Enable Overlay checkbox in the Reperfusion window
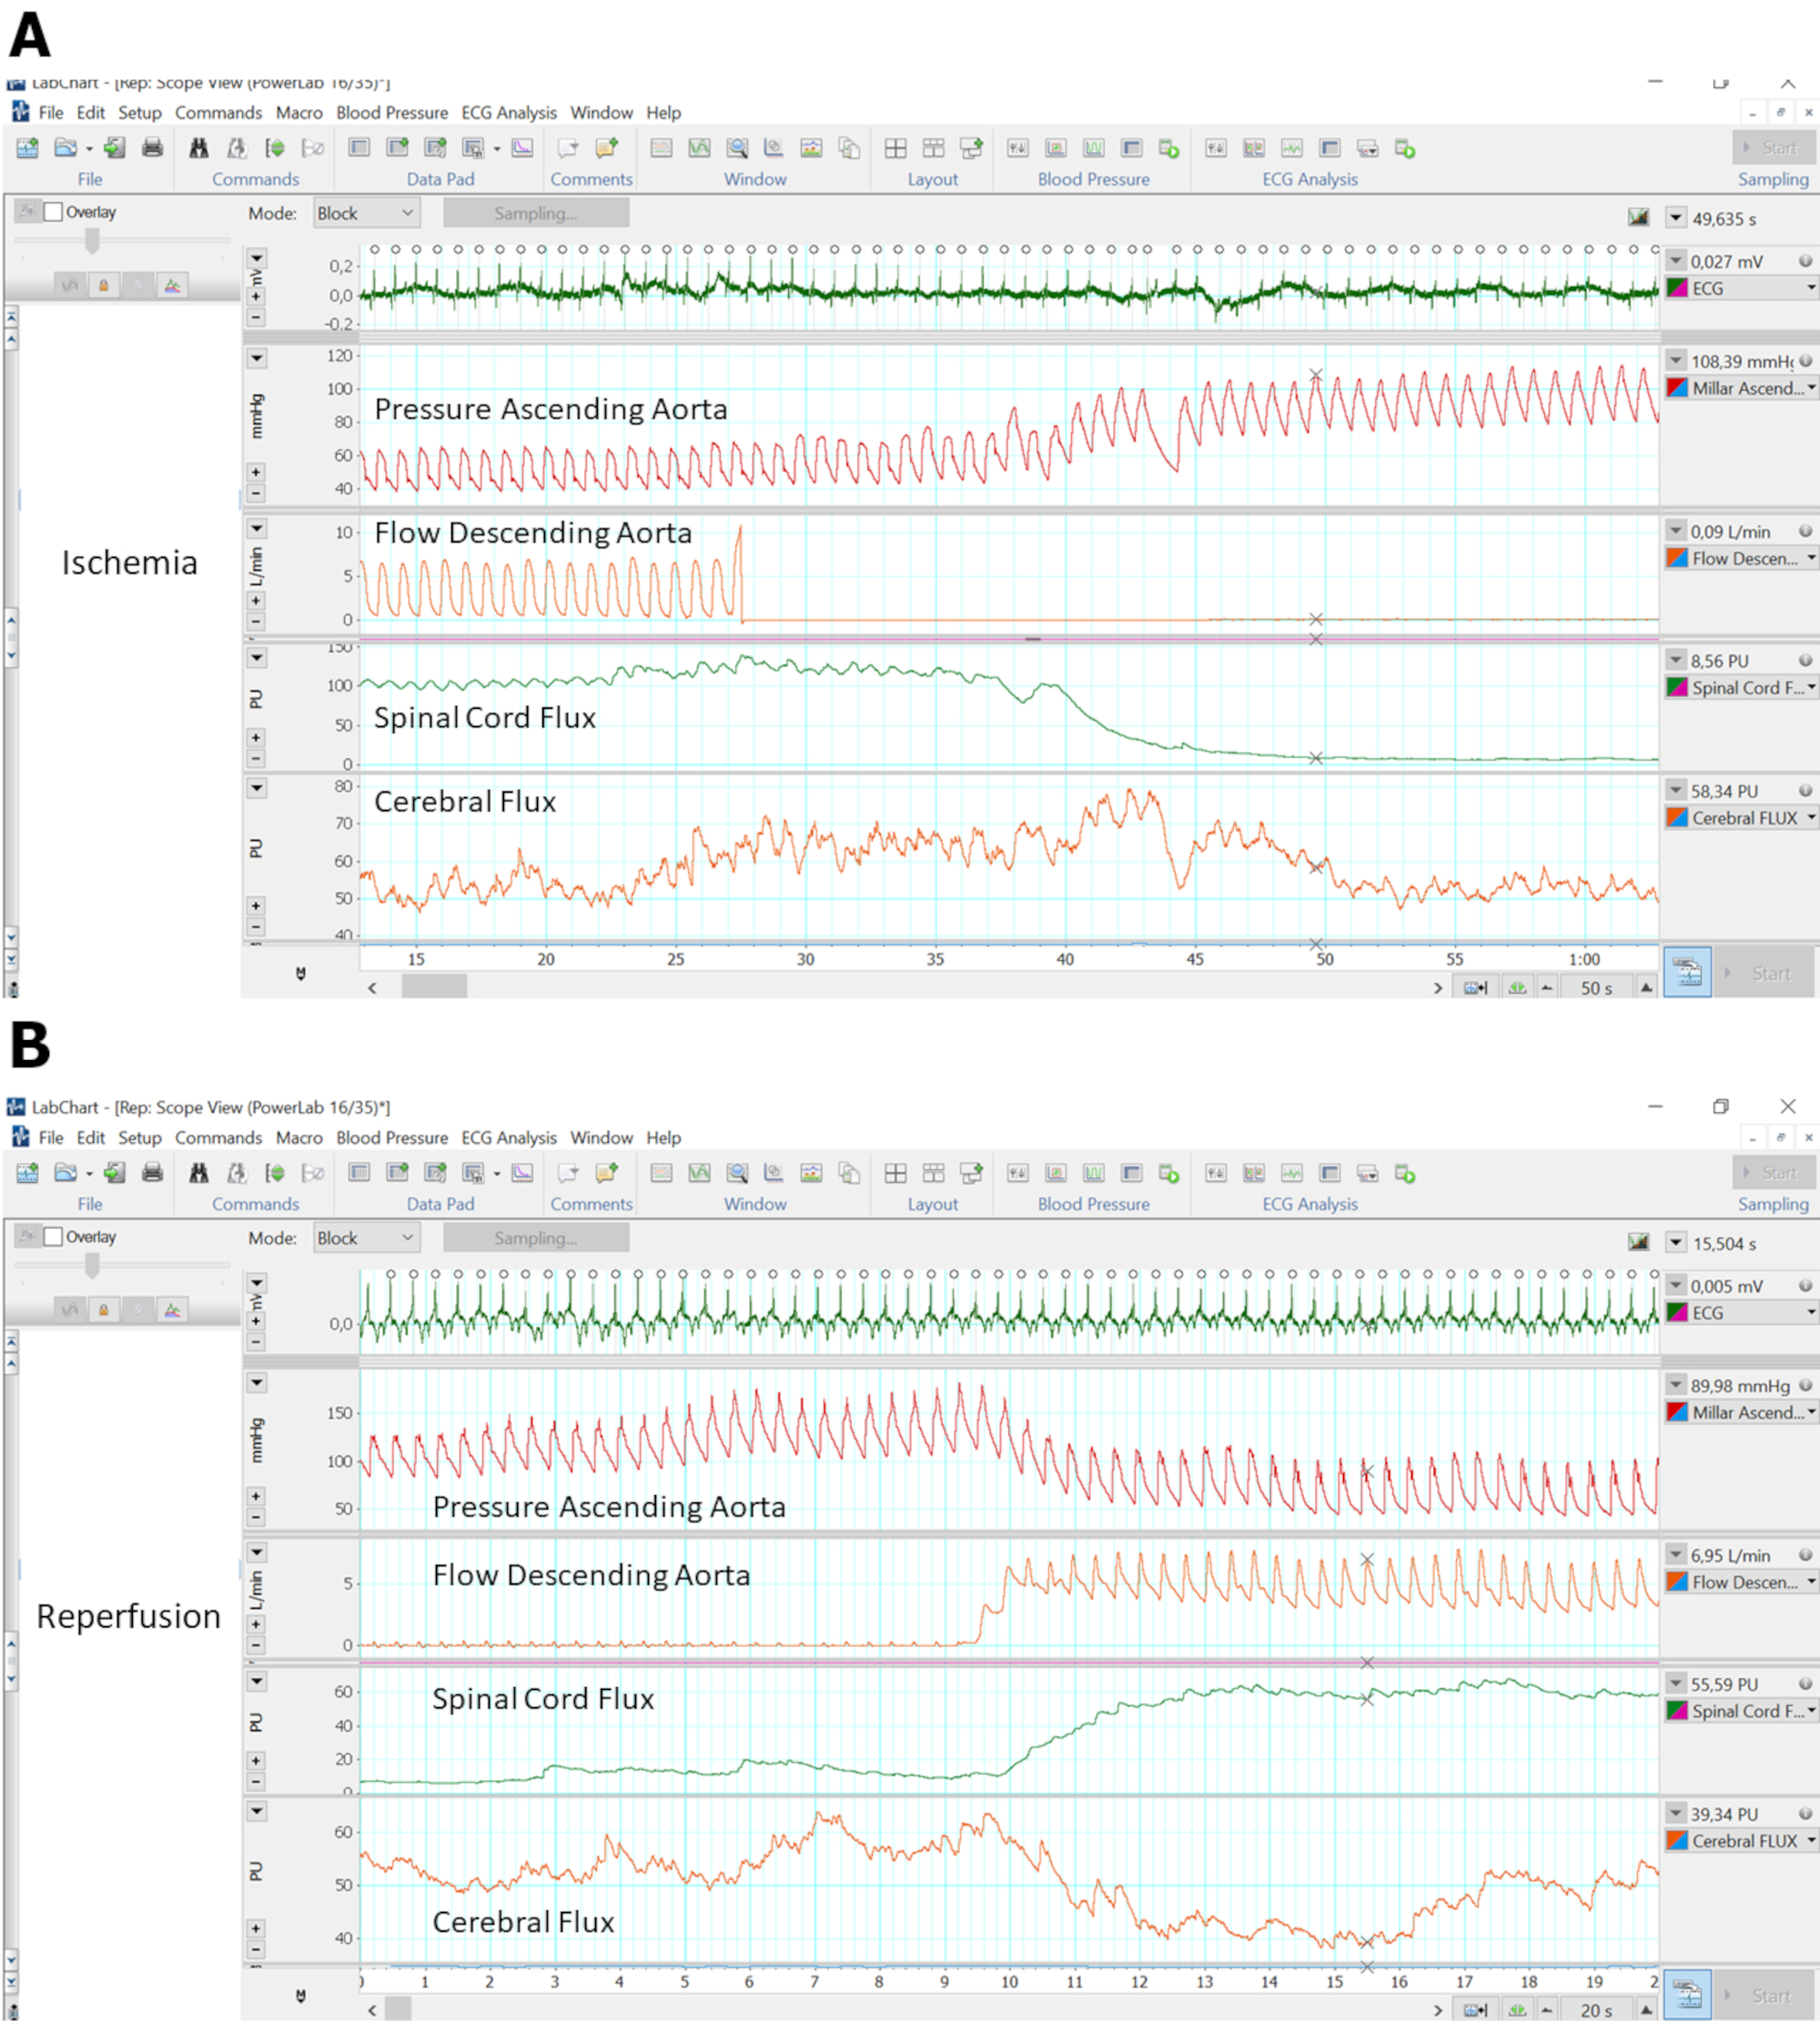This screenshot has height=2042, width=1820. [x=54, y=1237]
